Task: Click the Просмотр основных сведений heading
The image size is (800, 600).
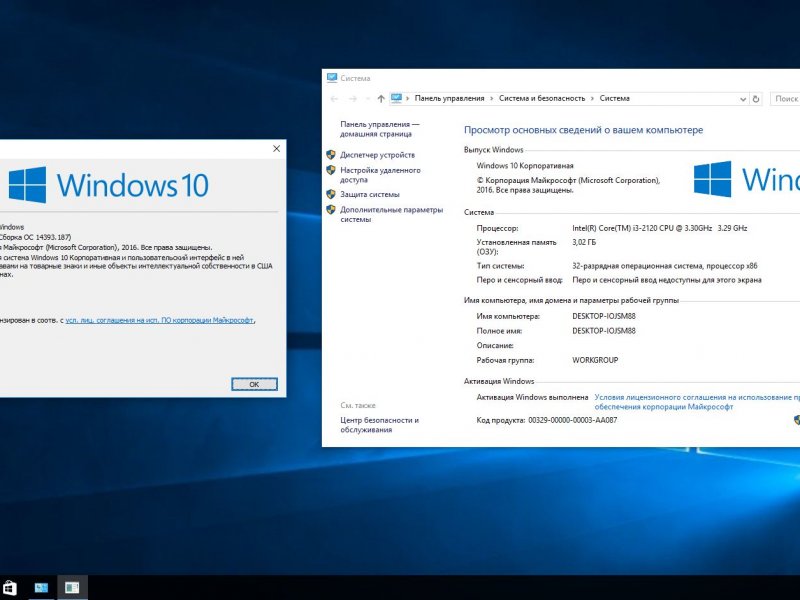Action: click(583, 130)
